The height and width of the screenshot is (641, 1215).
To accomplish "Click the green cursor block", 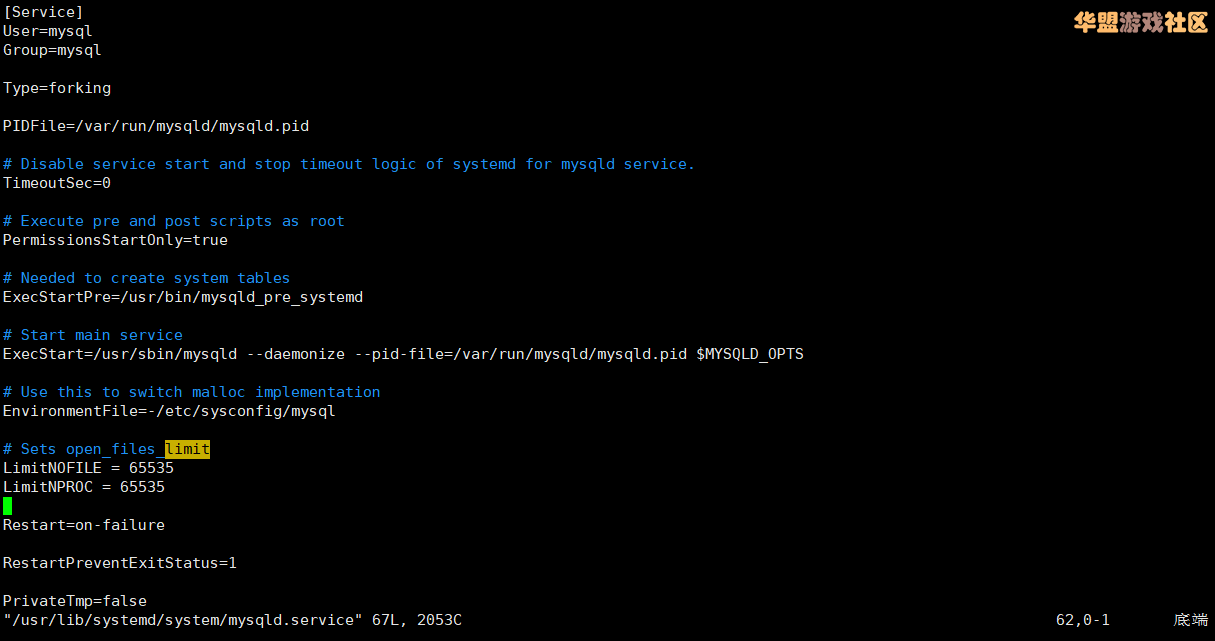I will [x=8, y=506].
